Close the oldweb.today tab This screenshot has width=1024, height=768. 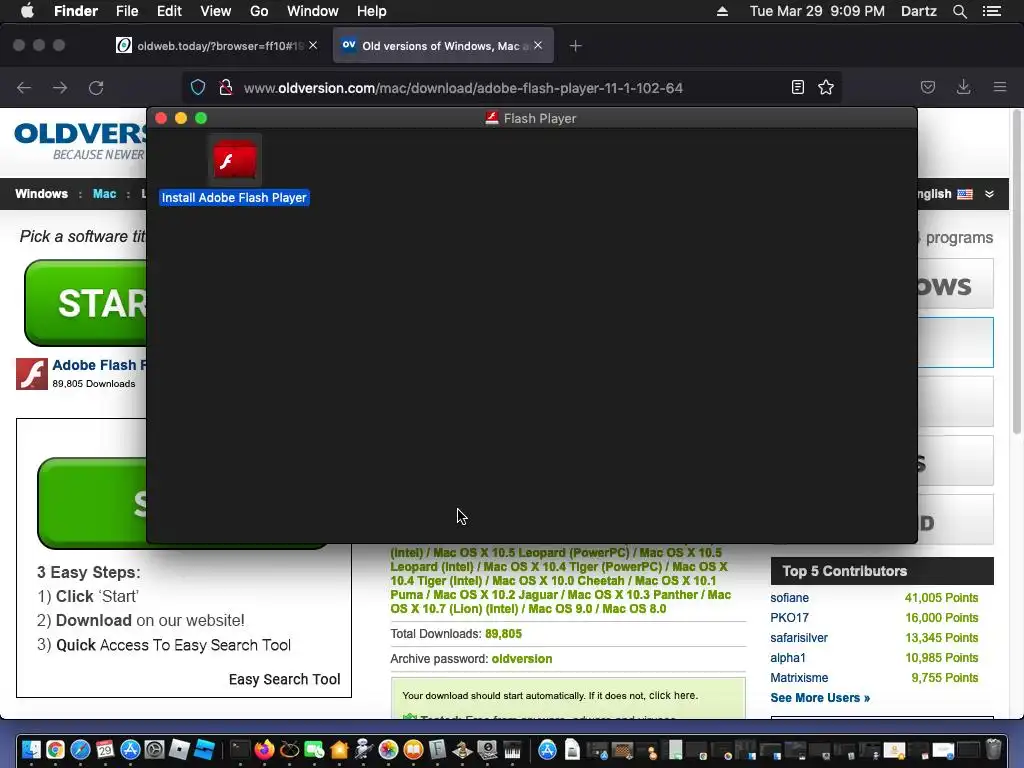point(313,45)
